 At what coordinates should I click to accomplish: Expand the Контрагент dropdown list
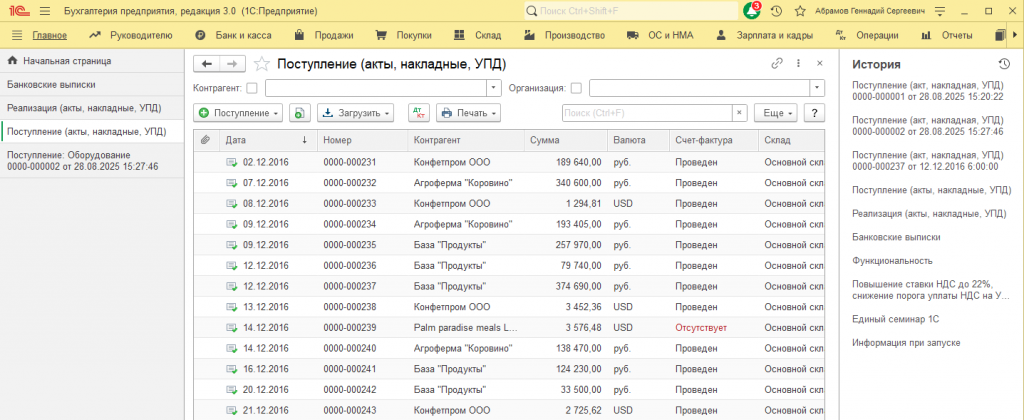click(x=494, y=88)
